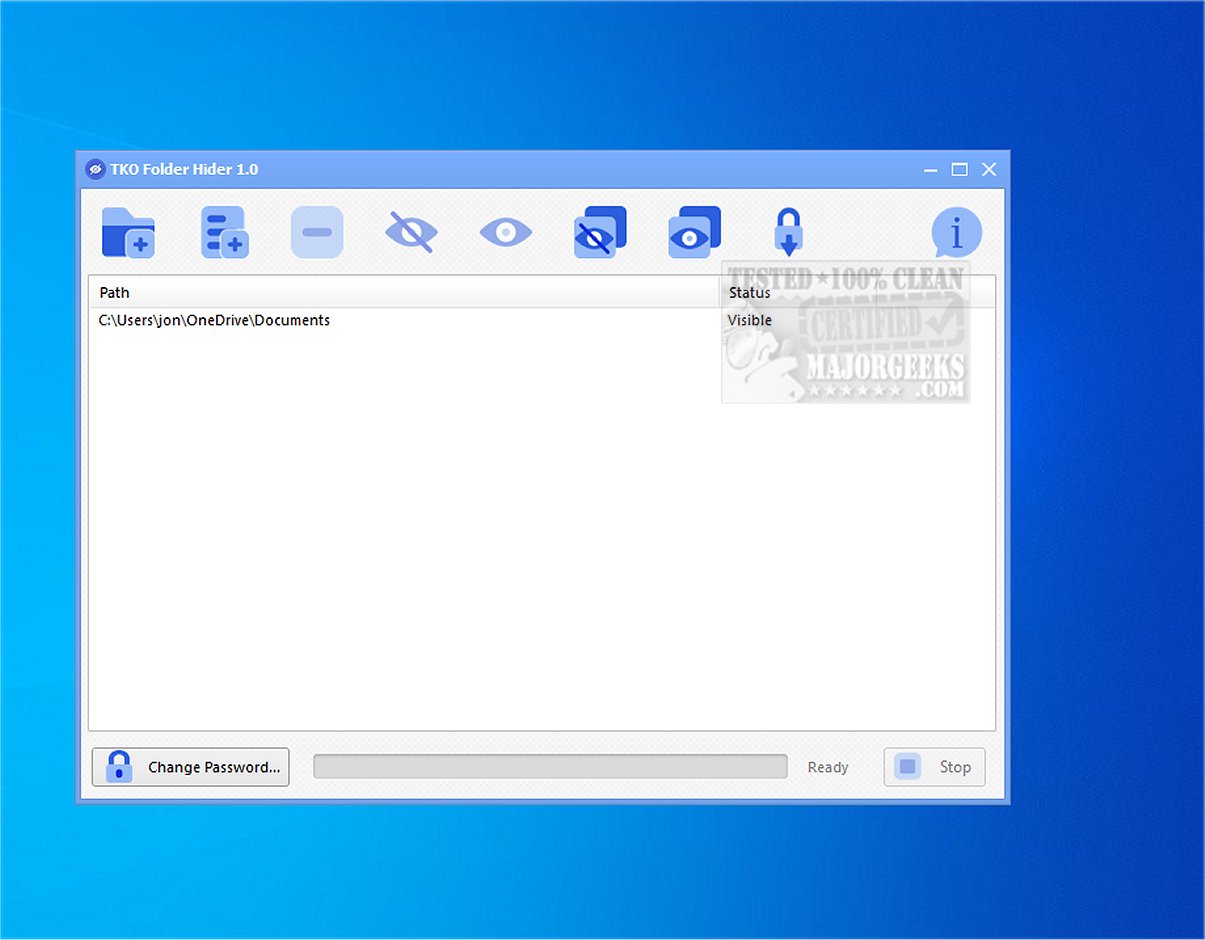Click the Remove (minus) icon
This screenshot has width=1205, height=940.
click(317, 233)
